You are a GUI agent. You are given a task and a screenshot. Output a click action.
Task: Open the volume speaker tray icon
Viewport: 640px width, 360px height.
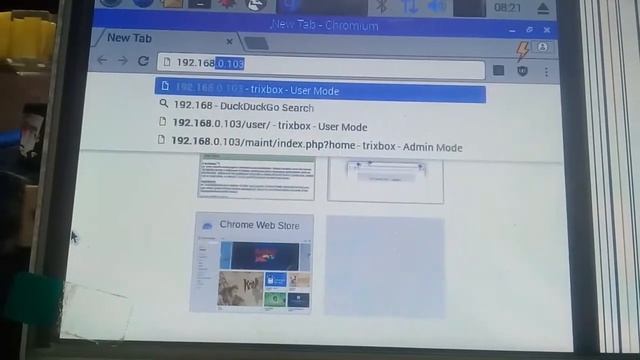tap(438, 7)
